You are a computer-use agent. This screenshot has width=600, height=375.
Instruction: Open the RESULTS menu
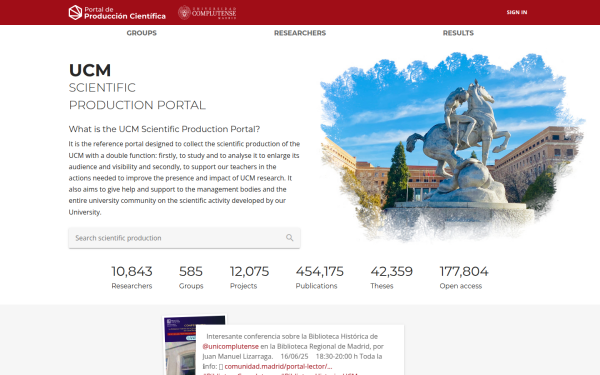coord(458,33)
